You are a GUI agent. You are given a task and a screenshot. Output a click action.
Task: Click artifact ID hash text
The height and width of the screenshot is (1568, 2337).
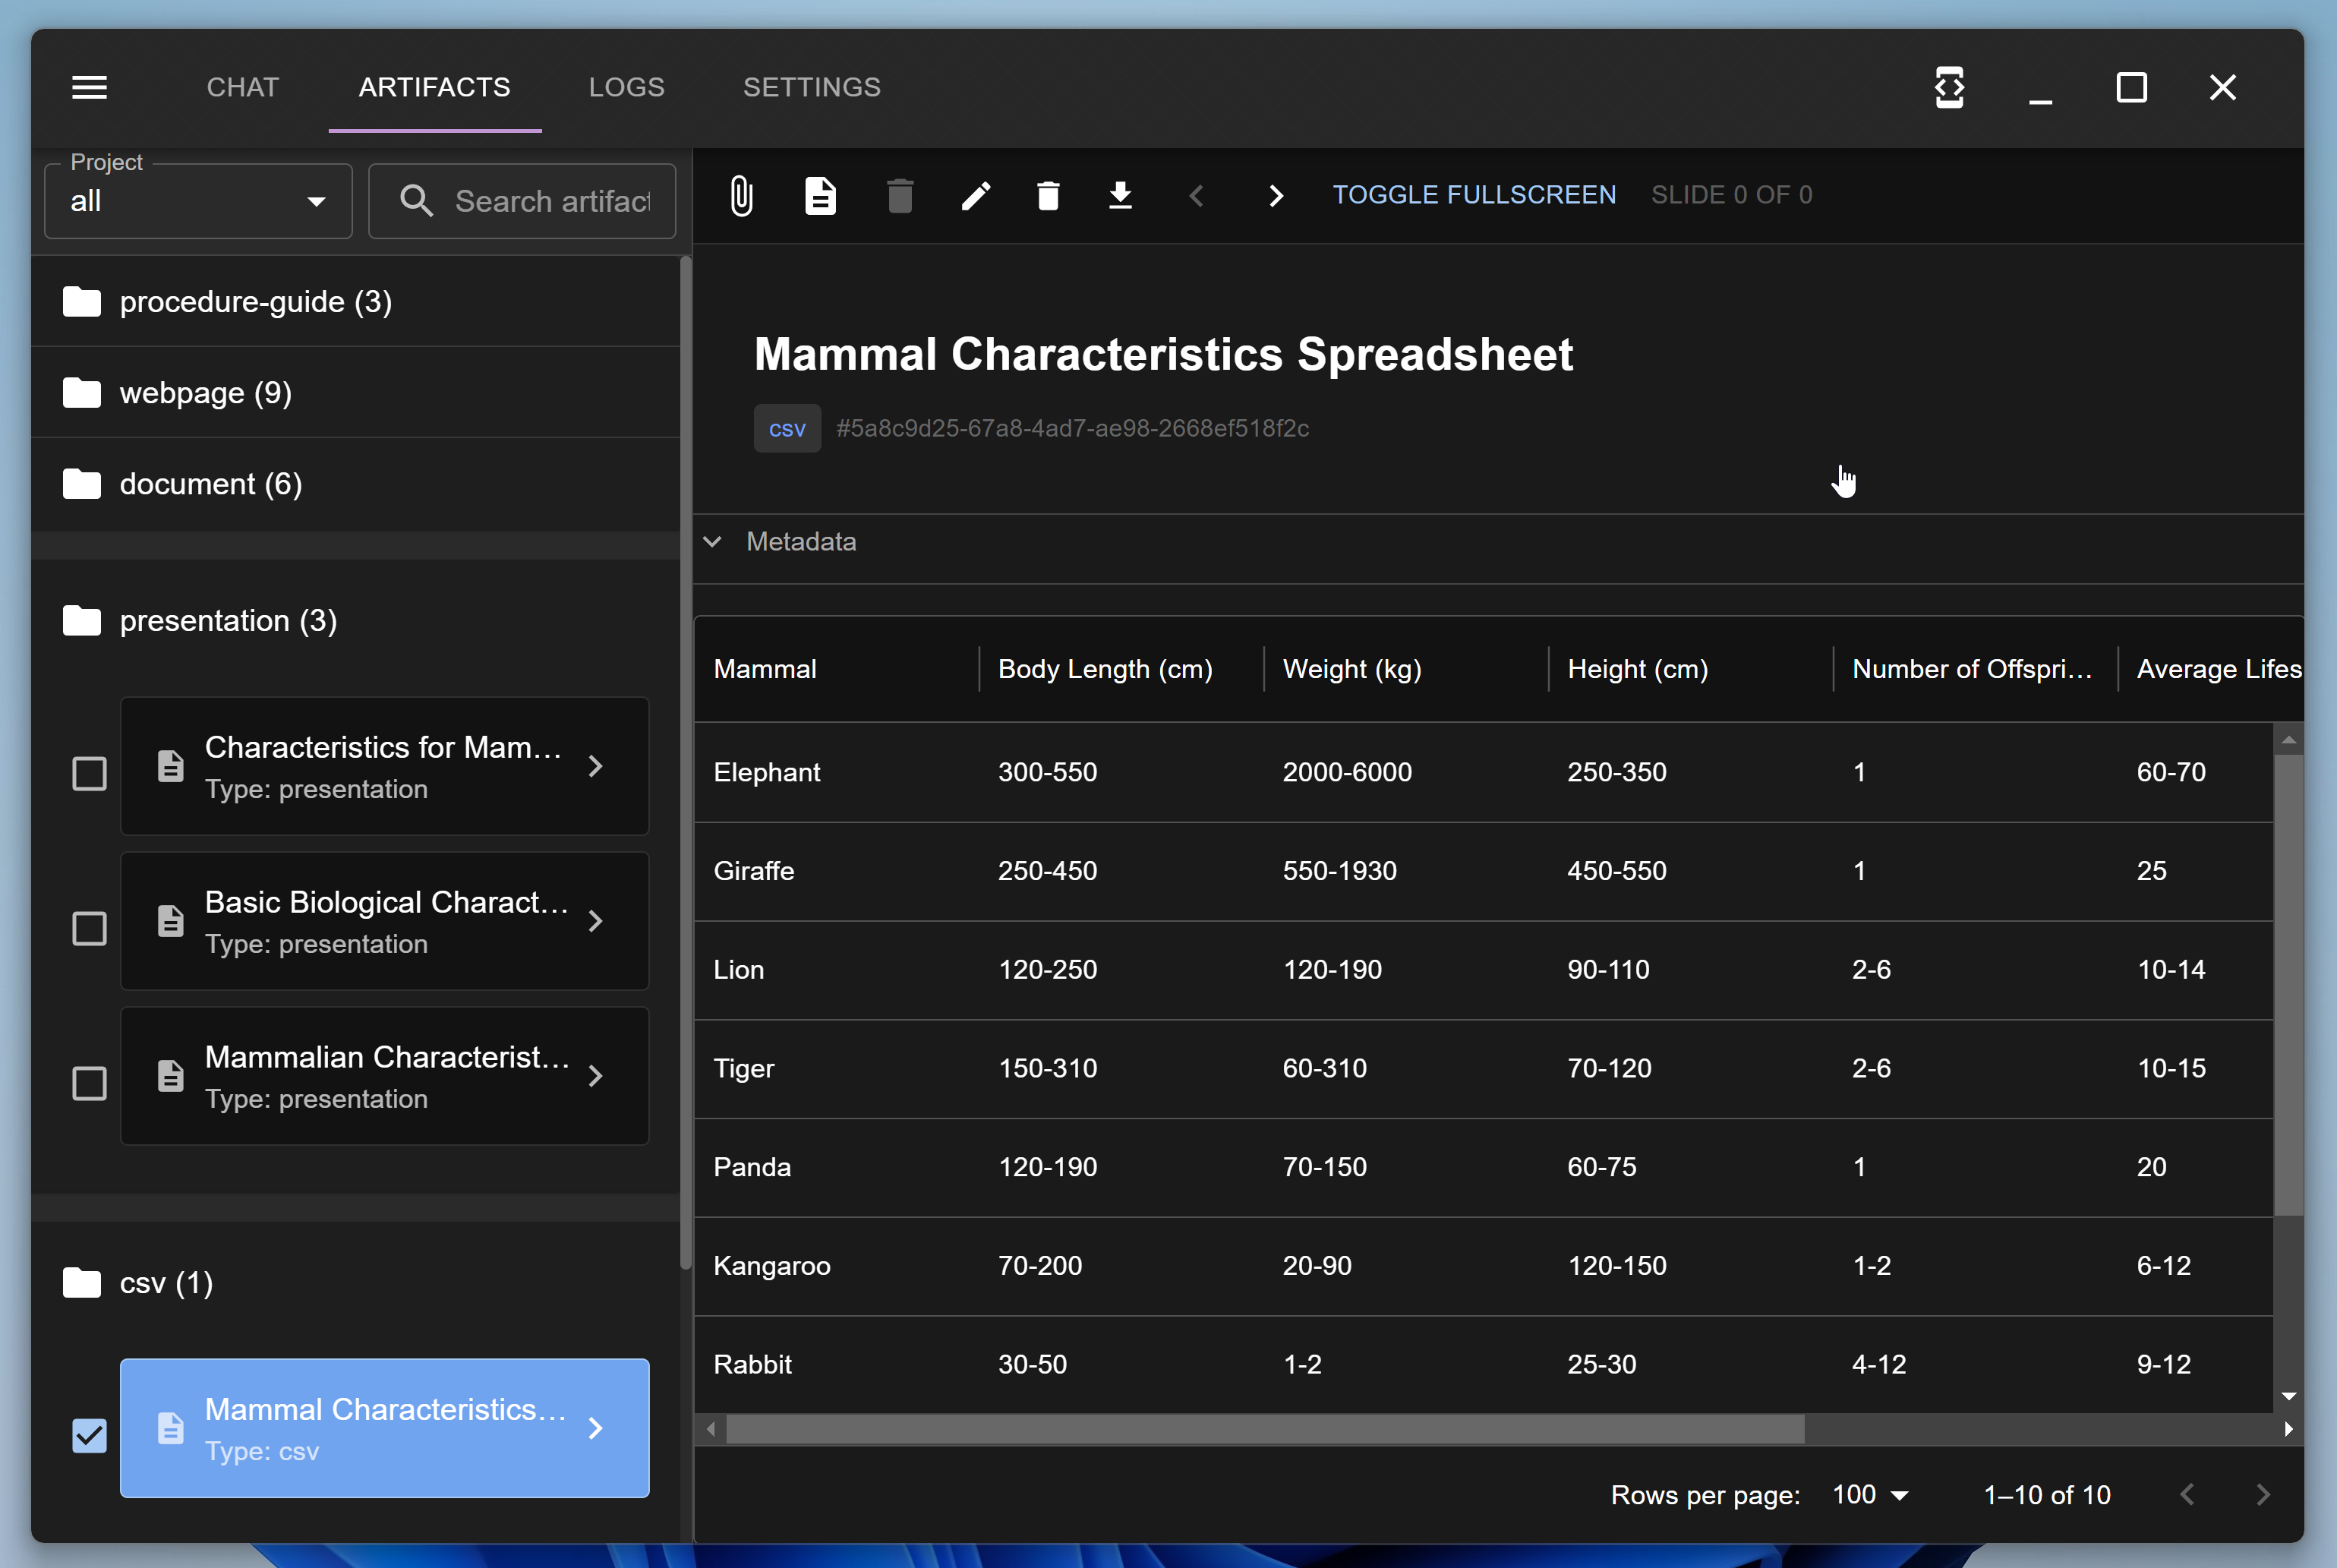1072,428
